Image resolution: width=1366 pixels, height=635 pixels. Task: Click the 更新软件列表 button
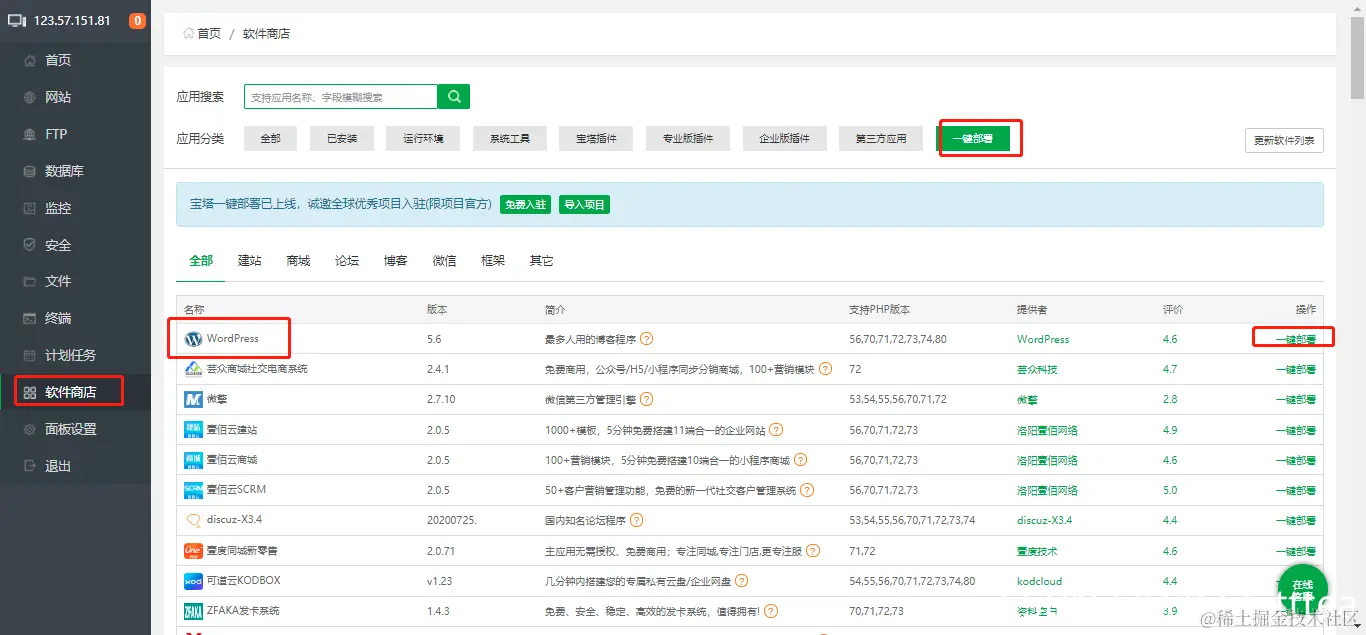tap(1284, 141)
